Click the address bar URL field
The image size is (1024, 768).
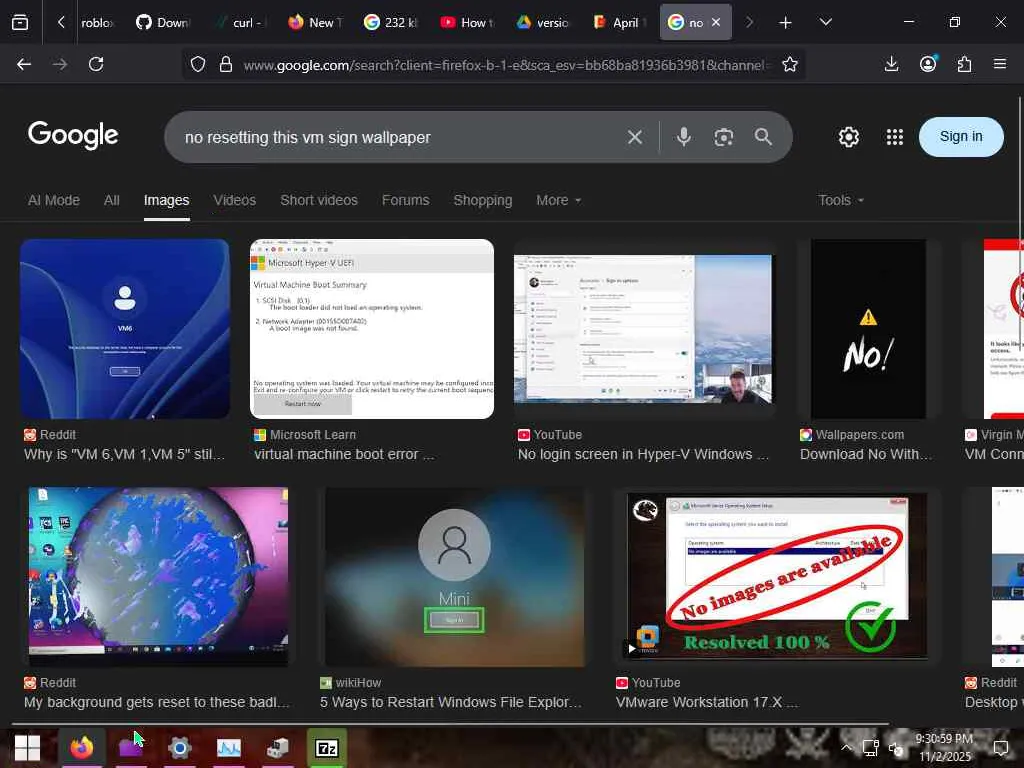click(506, 65)
